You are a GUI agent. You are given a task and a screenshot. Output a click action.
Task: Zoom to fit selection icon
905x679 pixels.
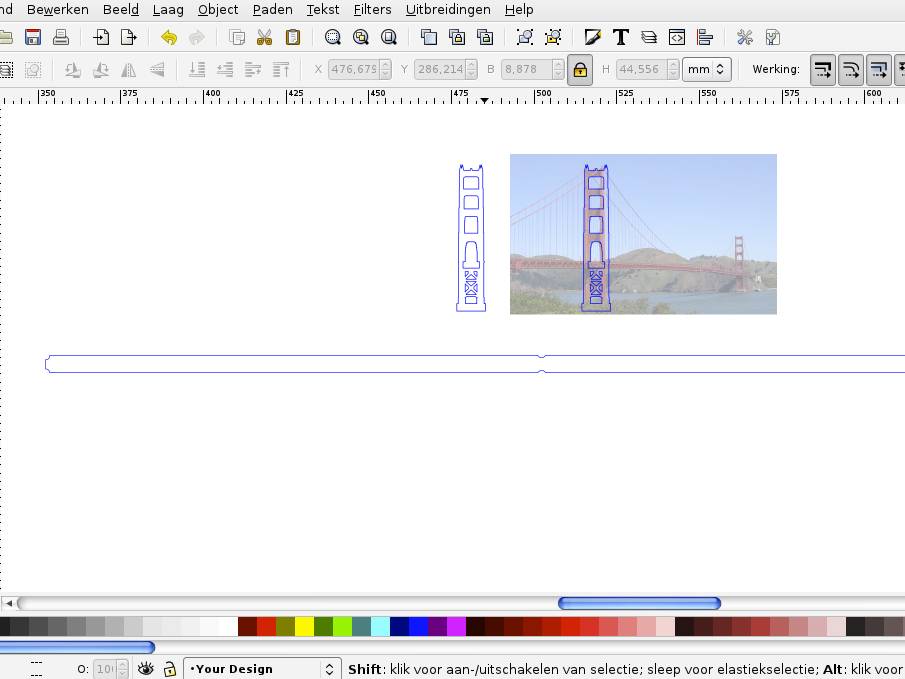(332, 38)
